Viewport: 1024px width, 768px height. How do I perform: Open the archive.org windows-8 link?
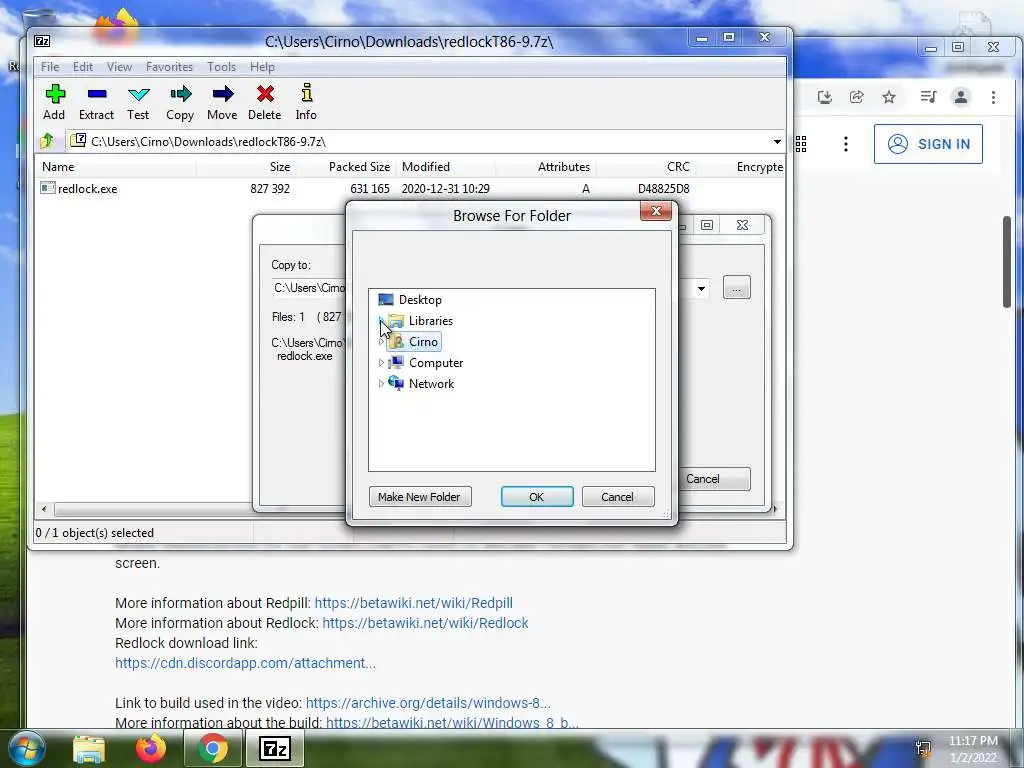tap(428, 703)
